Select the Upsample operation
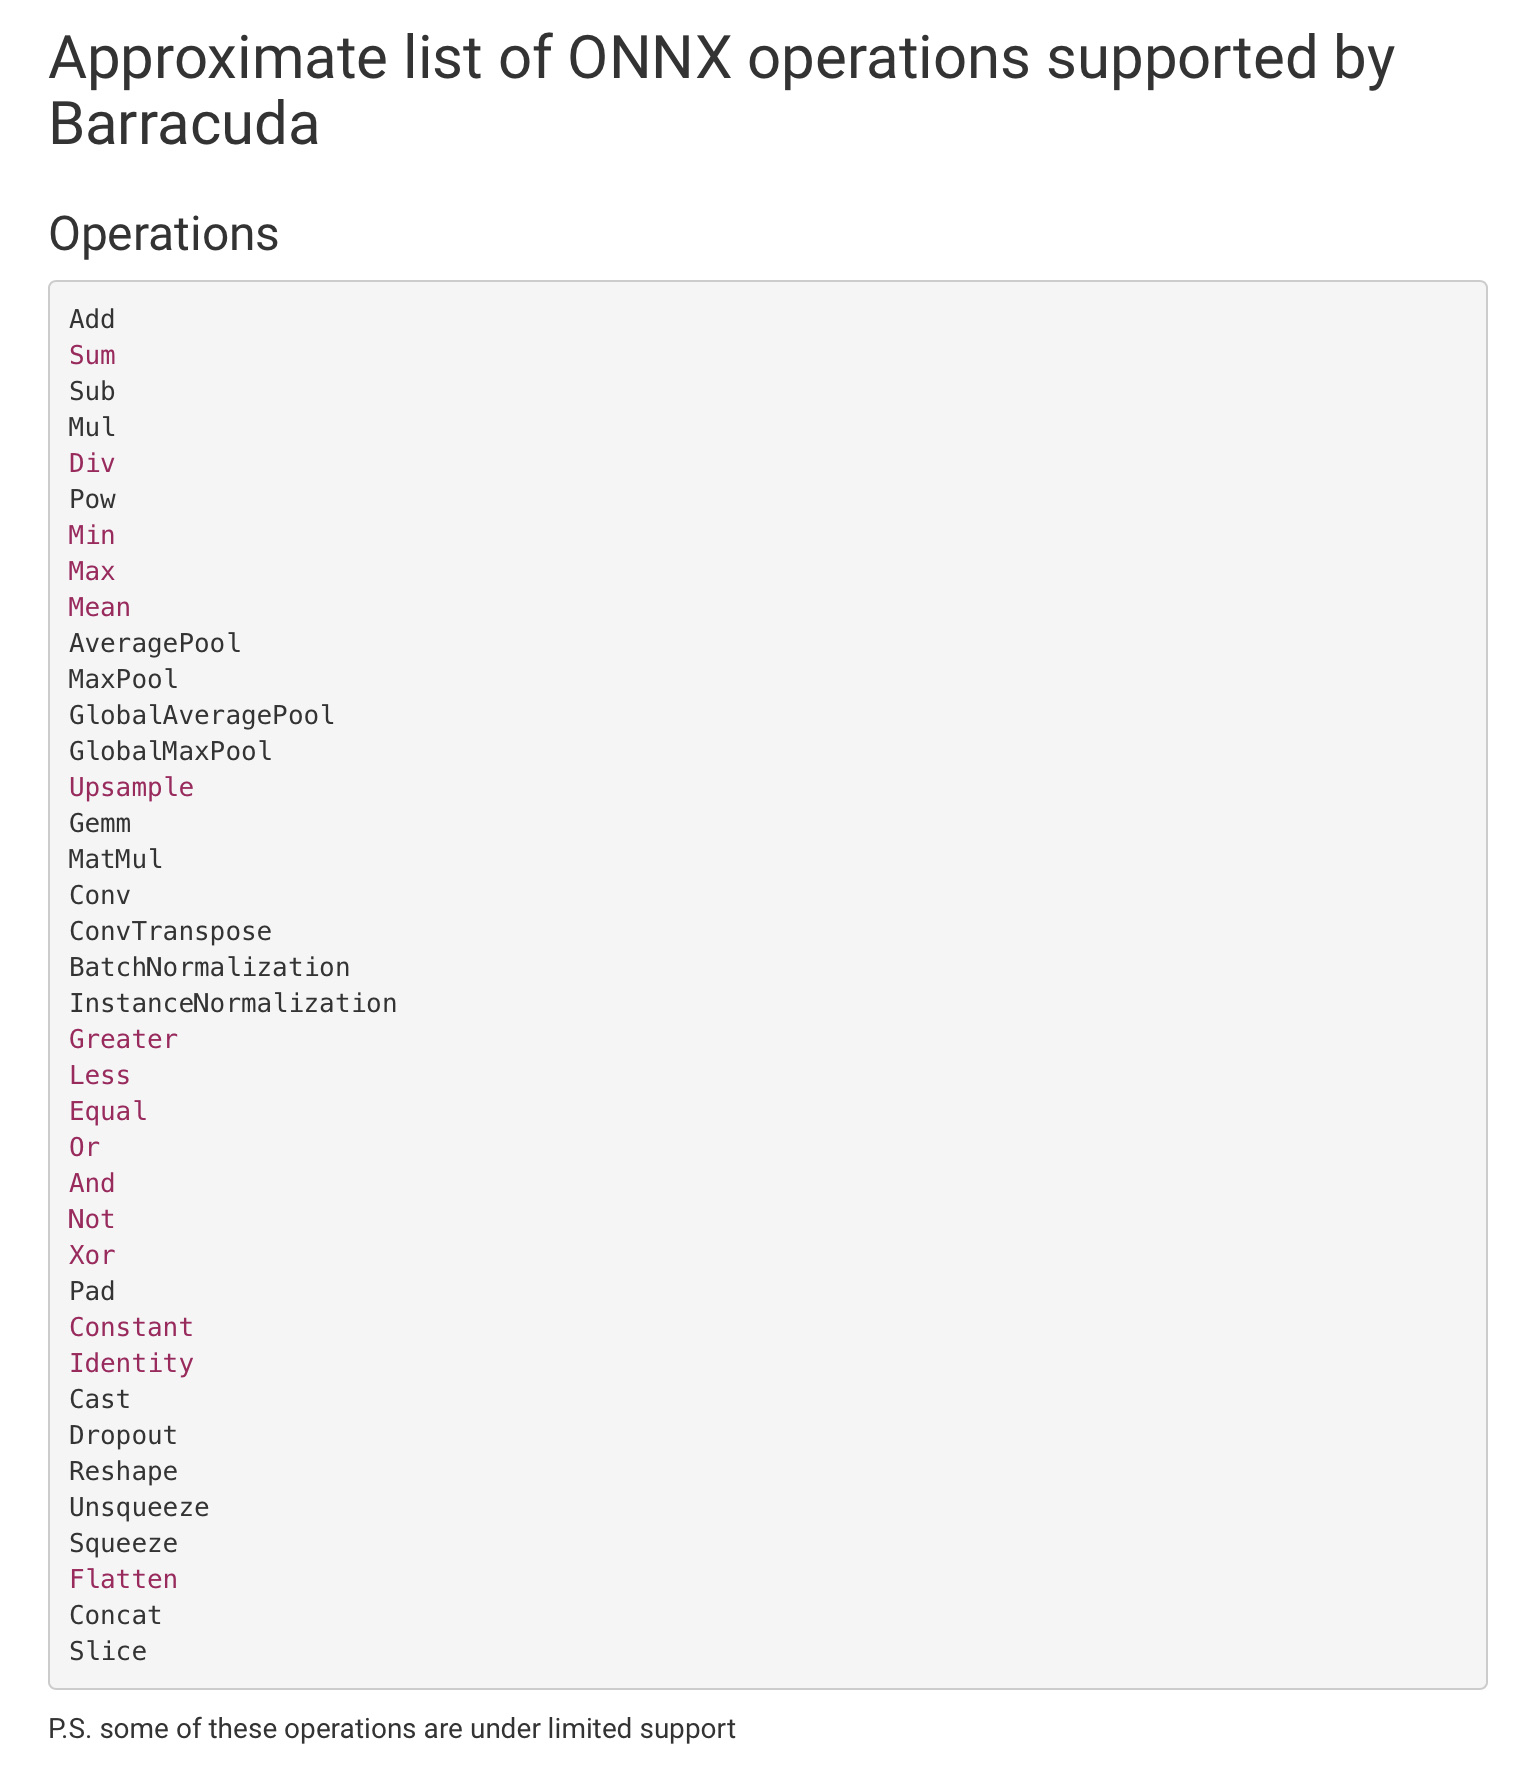 coord(131,787)
